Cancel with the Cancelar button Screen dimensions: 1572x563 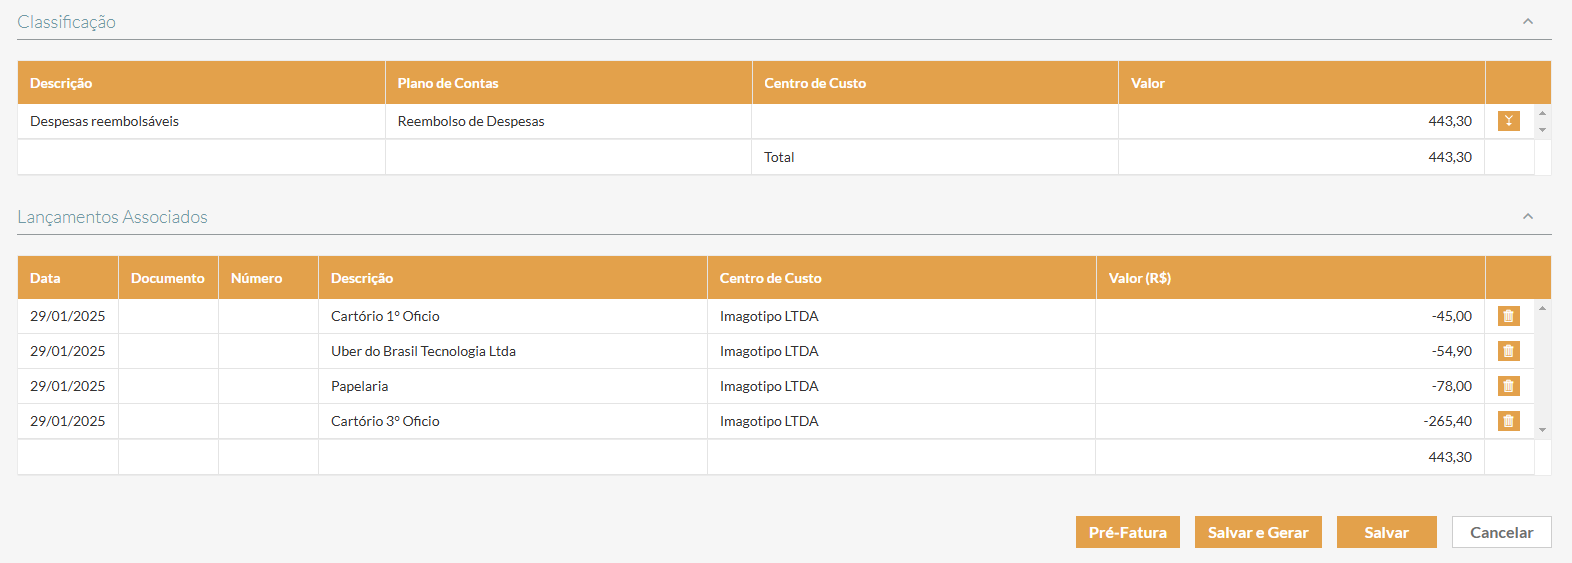click(1501, 532)
